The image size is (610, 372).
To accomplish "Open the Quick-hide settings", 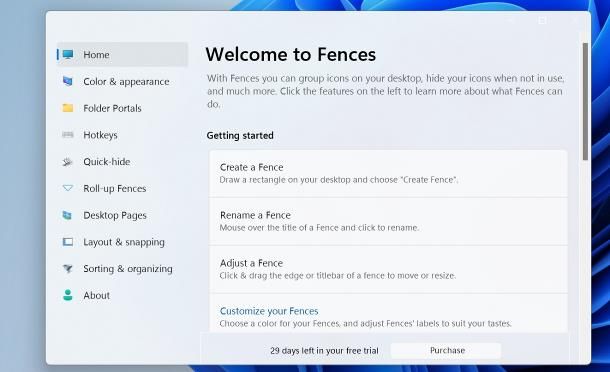I will point(107,162).
